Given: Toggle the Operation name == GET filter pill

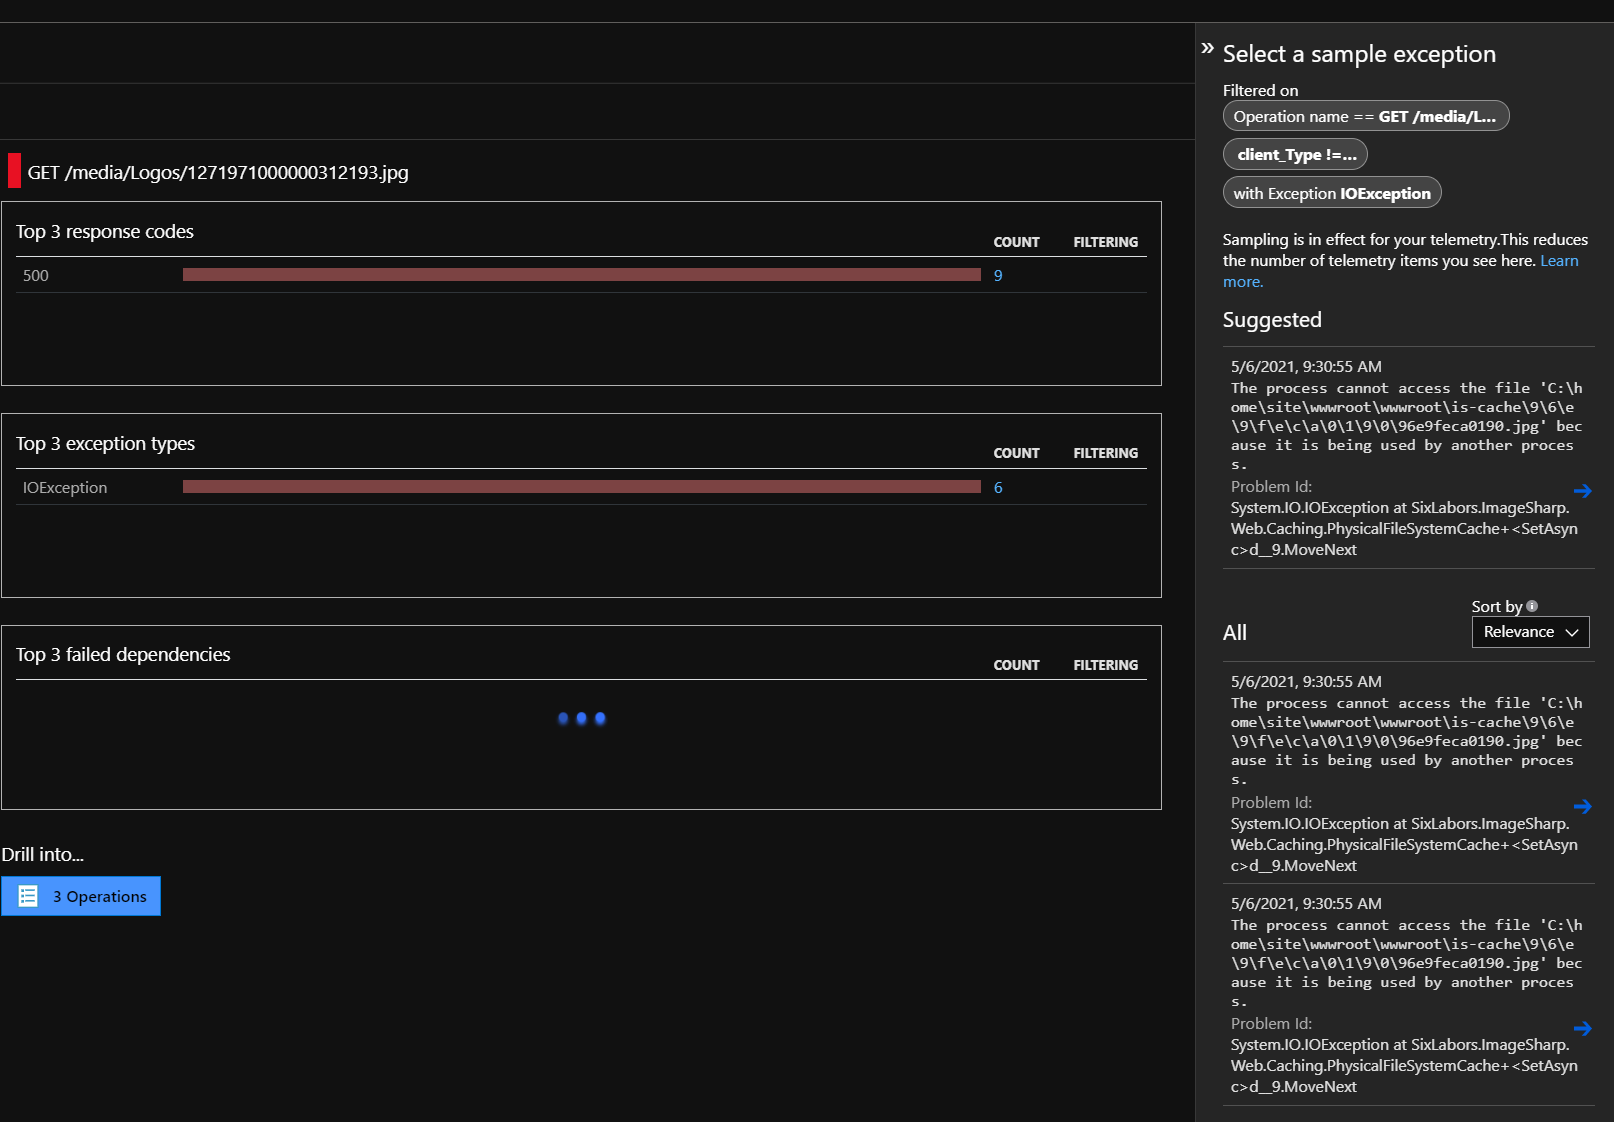Looking at the screenshot, I should point(1365,115).
